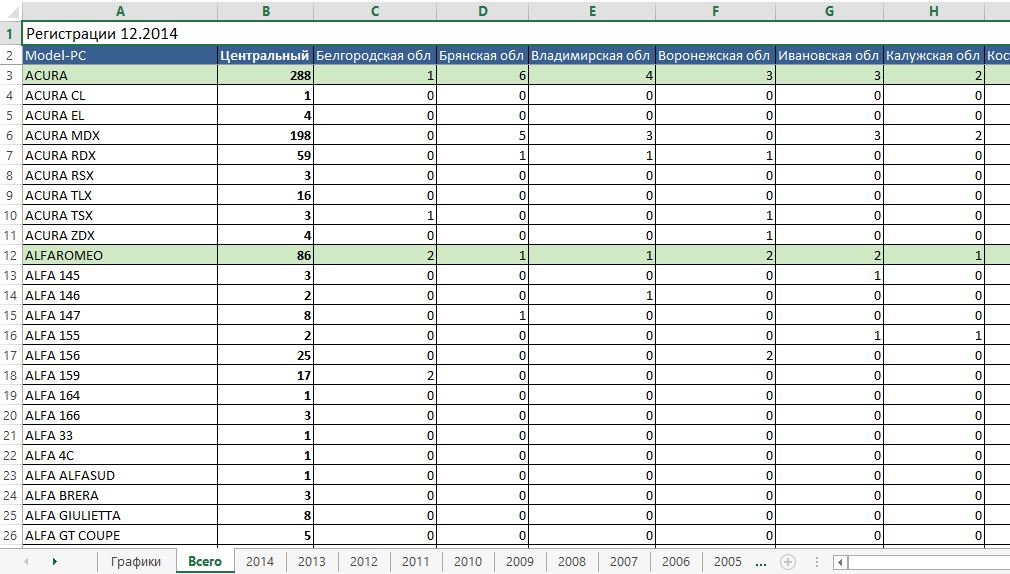The width and height of the screenshot is (1010, 574).
Task: Click the 'ALFA 156' cell
Action: point(120,355)
